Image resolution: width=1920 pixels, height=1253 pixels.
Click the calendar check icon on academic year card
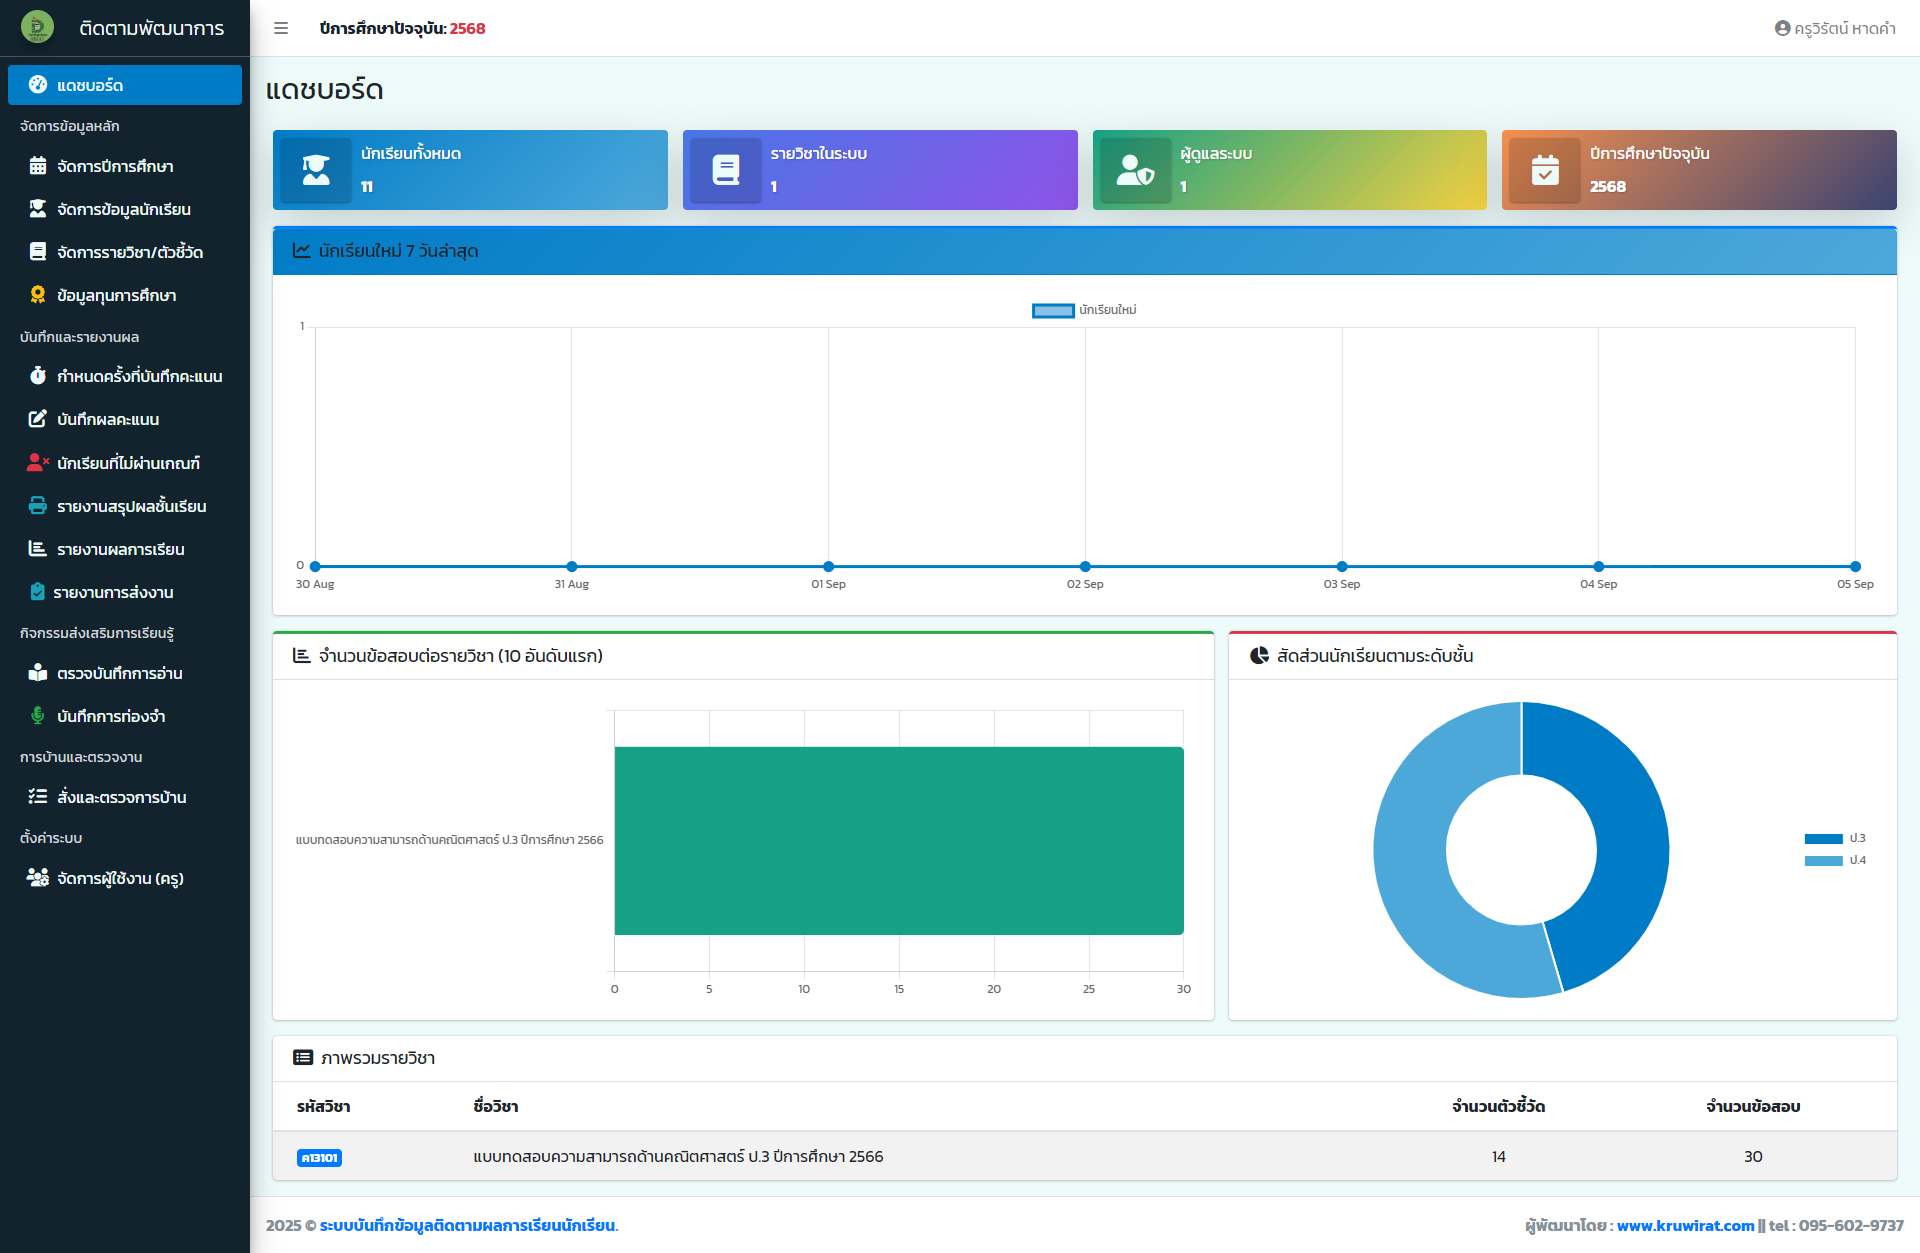(x=1545, y=170)
